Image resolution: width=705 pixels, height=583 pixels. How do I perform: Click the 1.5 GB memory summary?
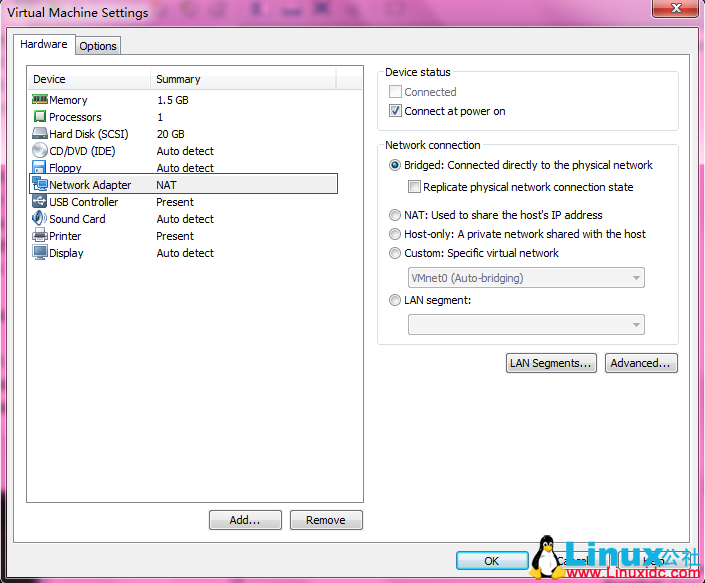(x=173, y=100)
